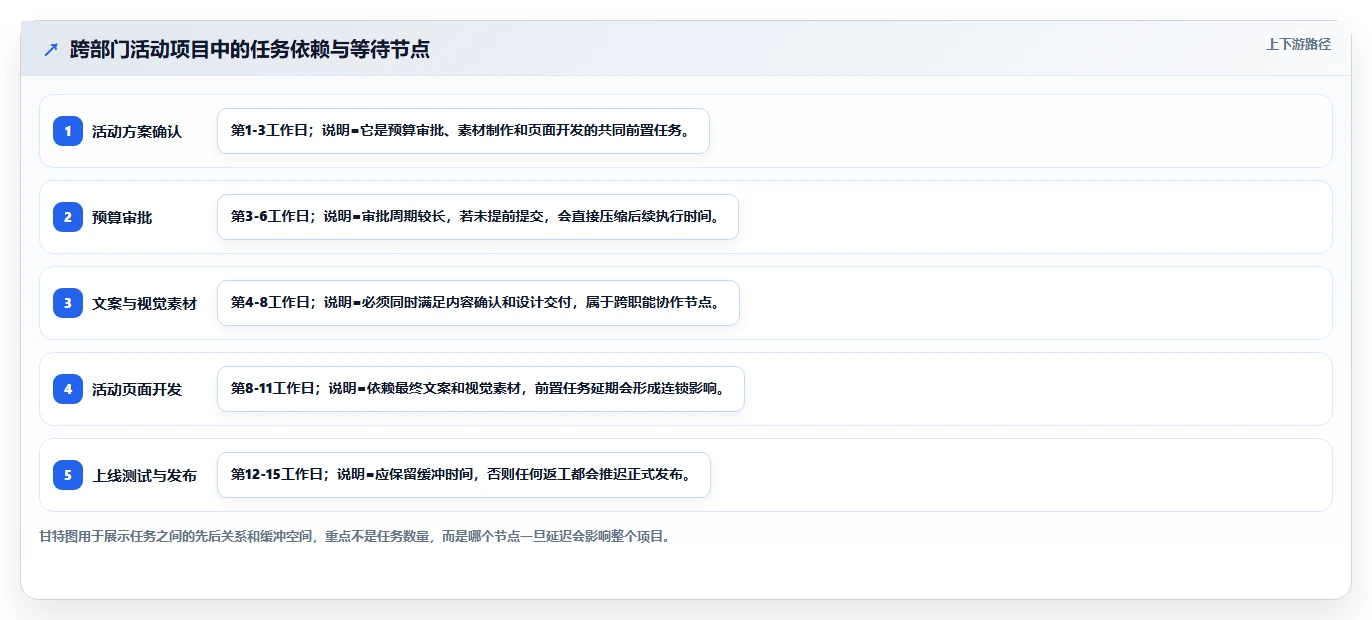This screenshot has width=1372, height=620.
Task: Click the arrow icon beside the title
Action: [x=51, y=49]
